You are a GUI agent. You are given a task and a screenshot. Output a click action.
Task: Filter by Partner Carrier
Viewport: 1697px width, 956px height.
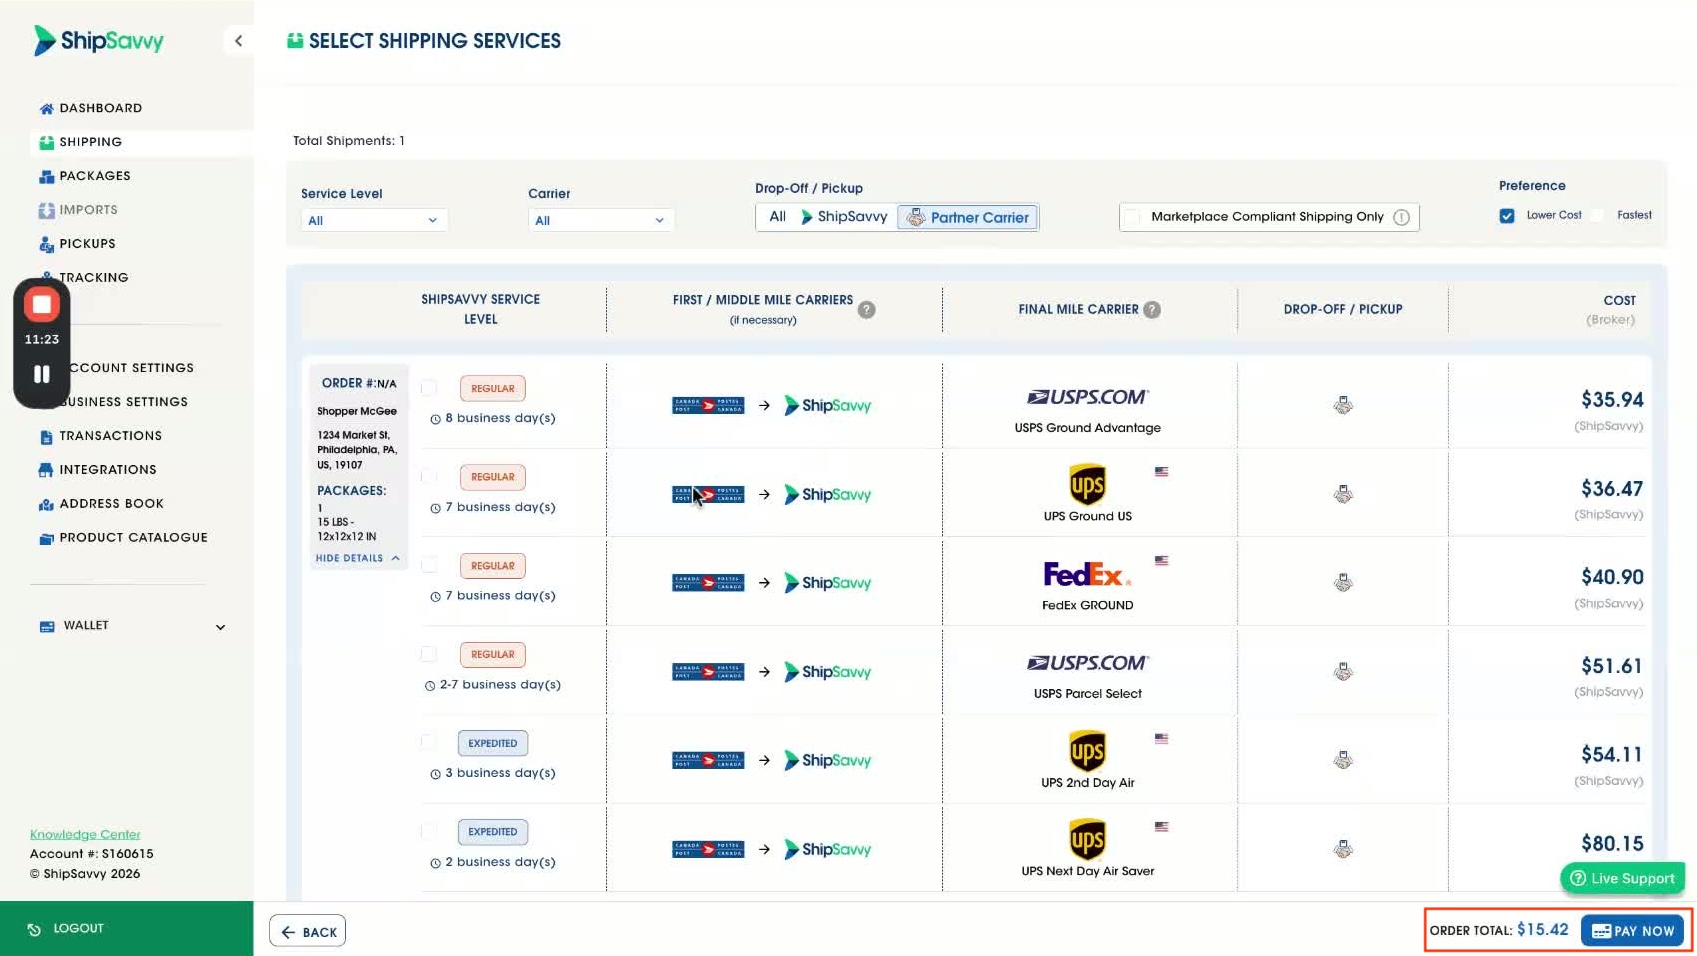pyautogui.click(x=968, y=217)
